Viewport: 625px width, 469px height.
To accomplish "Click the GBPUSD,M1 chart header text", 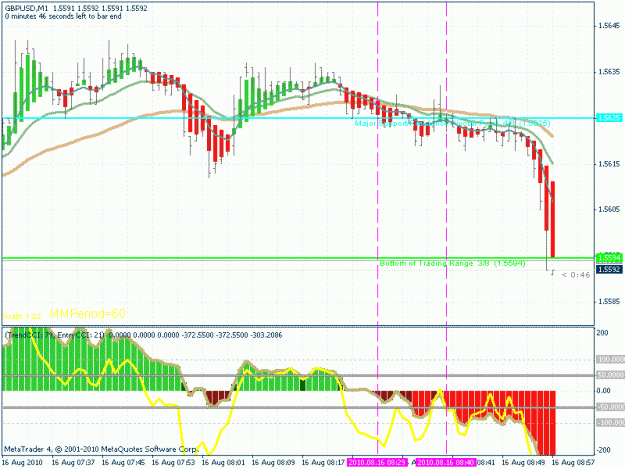I will (x=76, y=8).
